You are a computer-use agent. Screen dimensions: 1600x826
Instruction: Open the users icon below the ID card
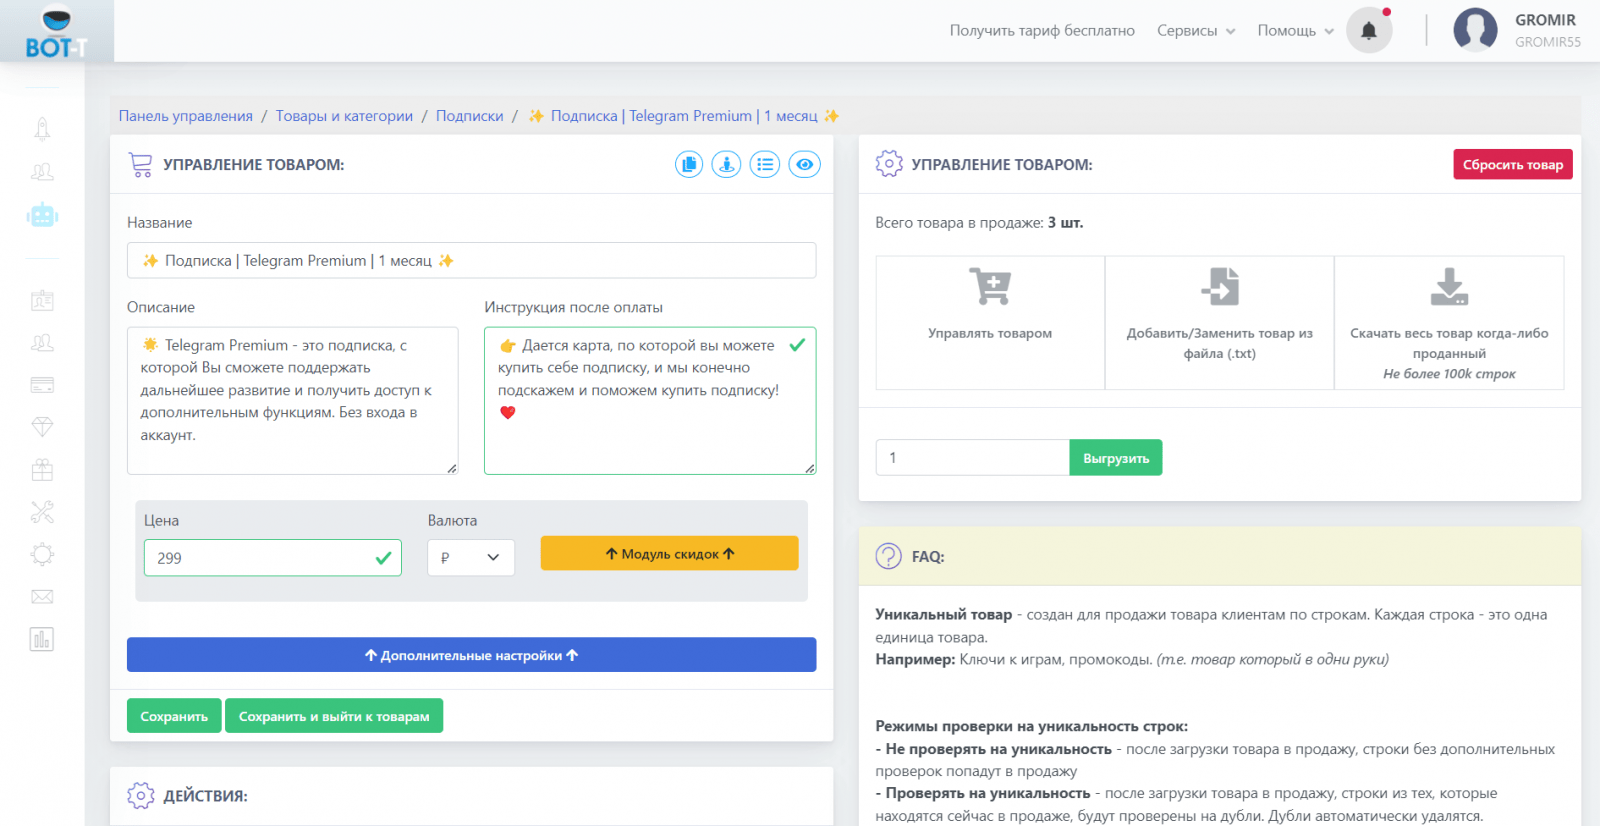tap(42, 343)
